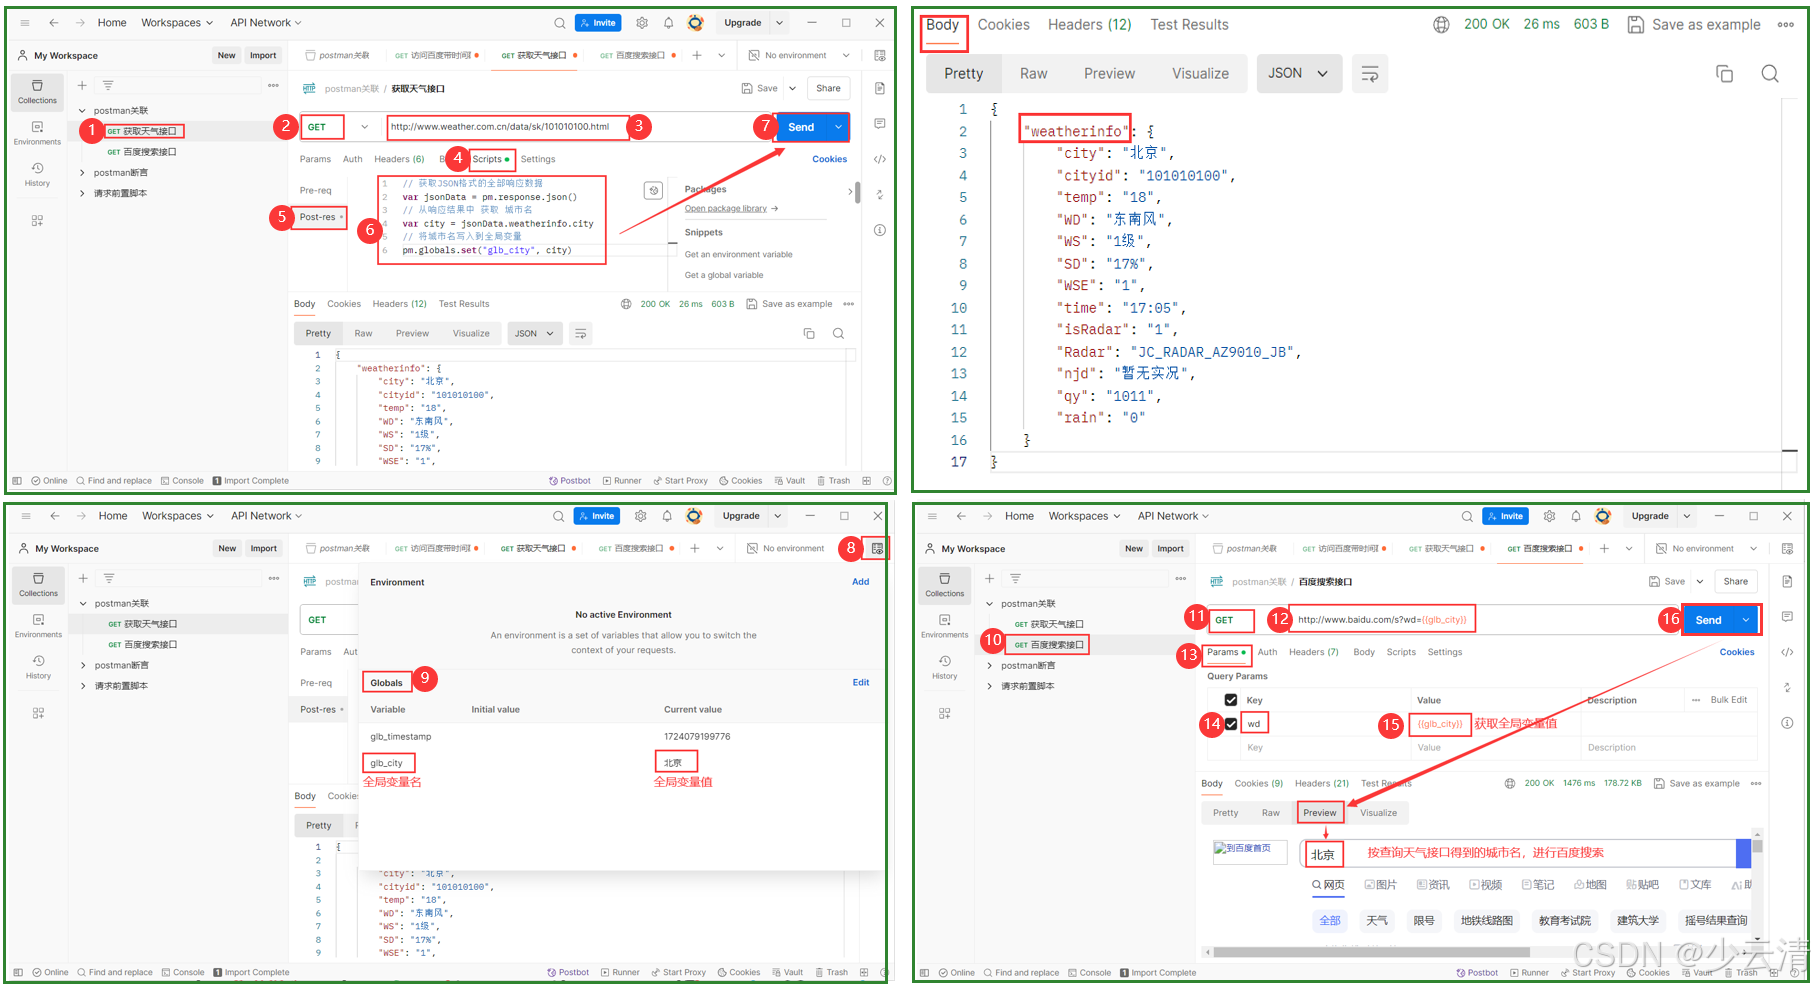Select the Collections sidebar icon in the weather request window
The height and width of the screenshot is (987, 1815).
(x=37, y=92)
